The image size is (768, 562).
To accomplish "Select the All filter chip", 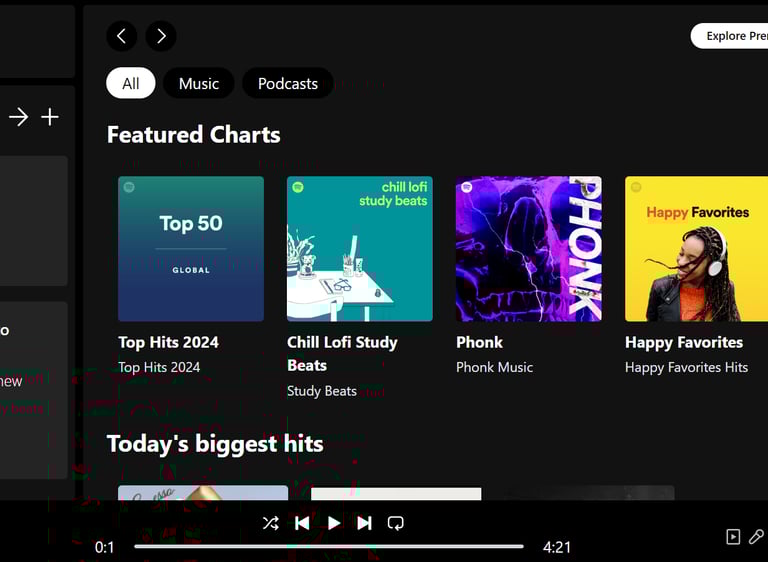I will pyautogui.click(x=131, y=83).
